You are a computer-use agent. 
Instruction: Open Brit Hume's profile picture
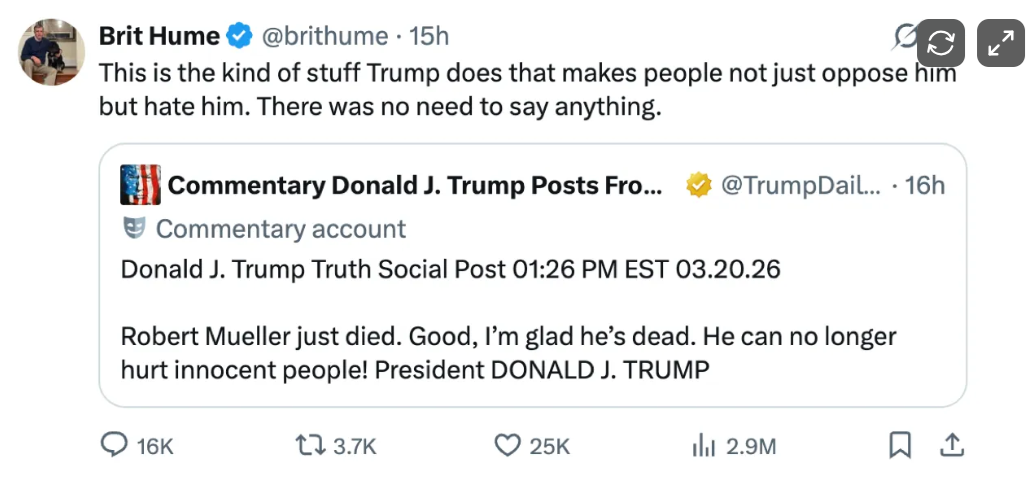[x=52, y=52]
